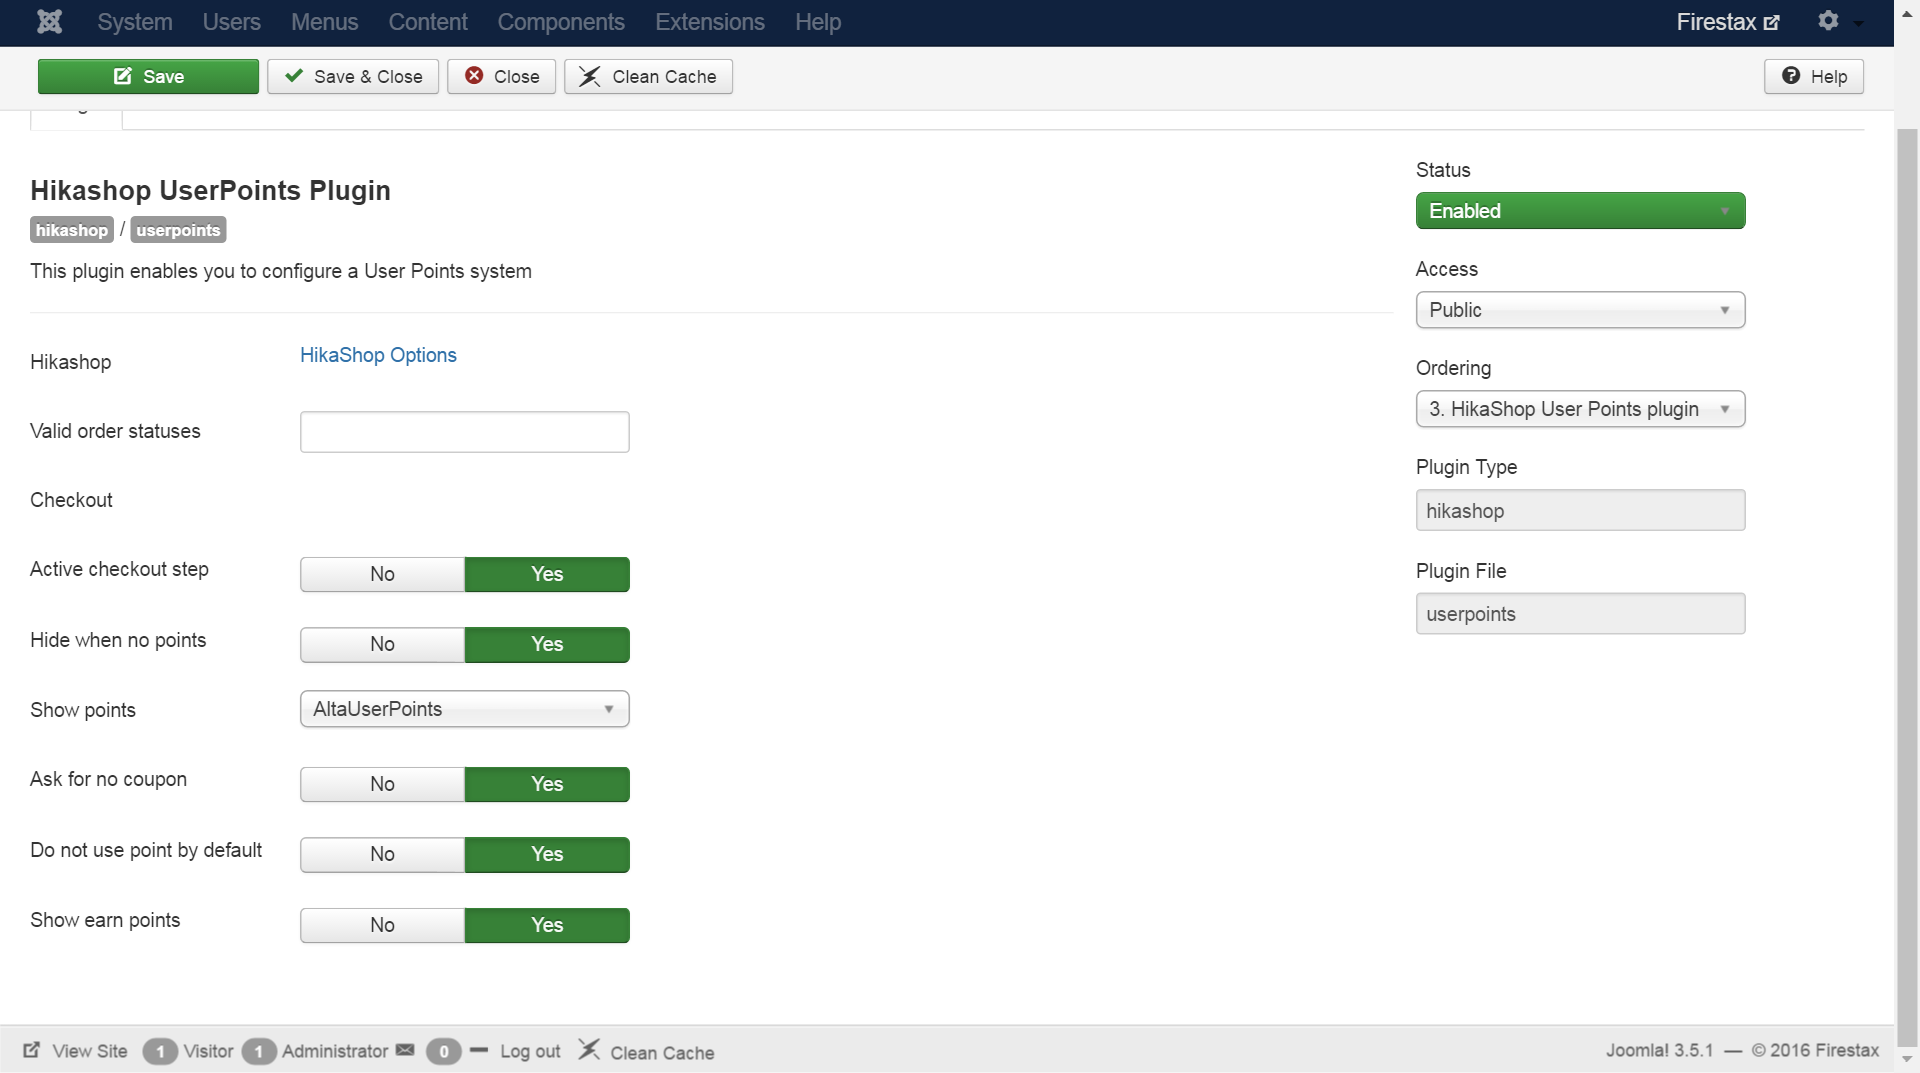Click the View Site link
This screenshot has height=1073, width=1920.
(90, 1051)
